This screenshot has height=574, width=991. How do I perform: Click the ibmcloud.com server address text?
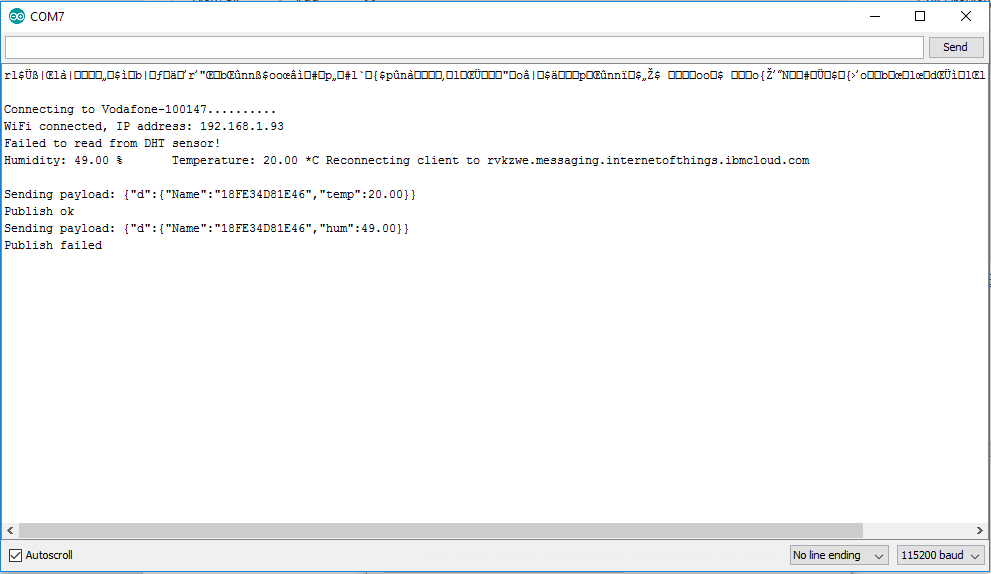[648, 161]
